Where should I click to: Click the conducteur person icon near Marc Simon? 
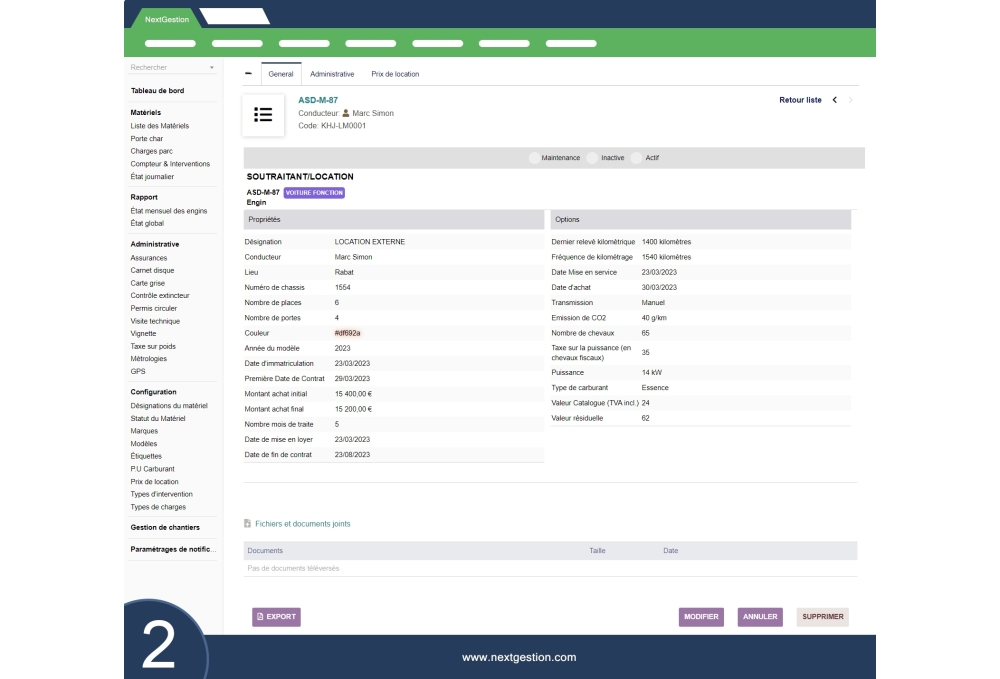346,114
